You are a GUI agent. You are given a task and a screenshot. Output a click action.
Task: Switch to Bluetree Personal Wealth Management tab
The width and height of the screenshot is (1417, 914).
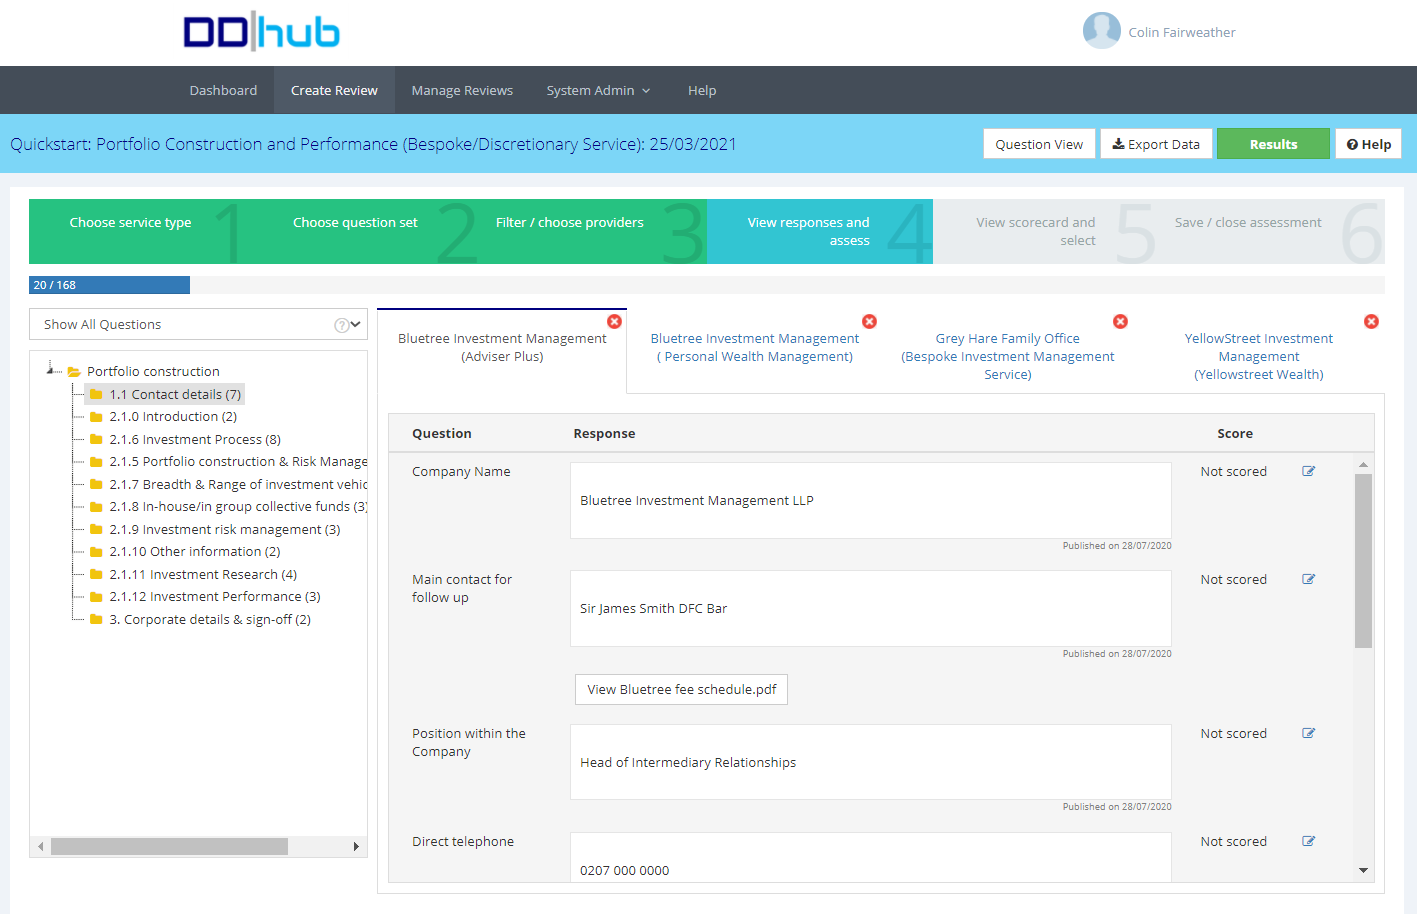tap(754, 347)
